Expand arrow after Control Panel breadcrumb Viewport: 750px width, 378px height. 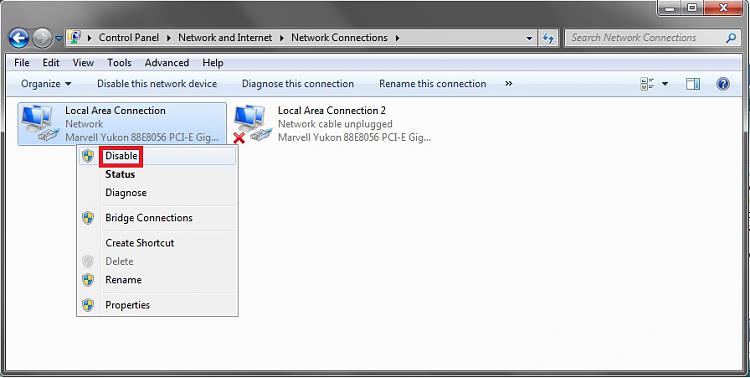click(168, 38)
